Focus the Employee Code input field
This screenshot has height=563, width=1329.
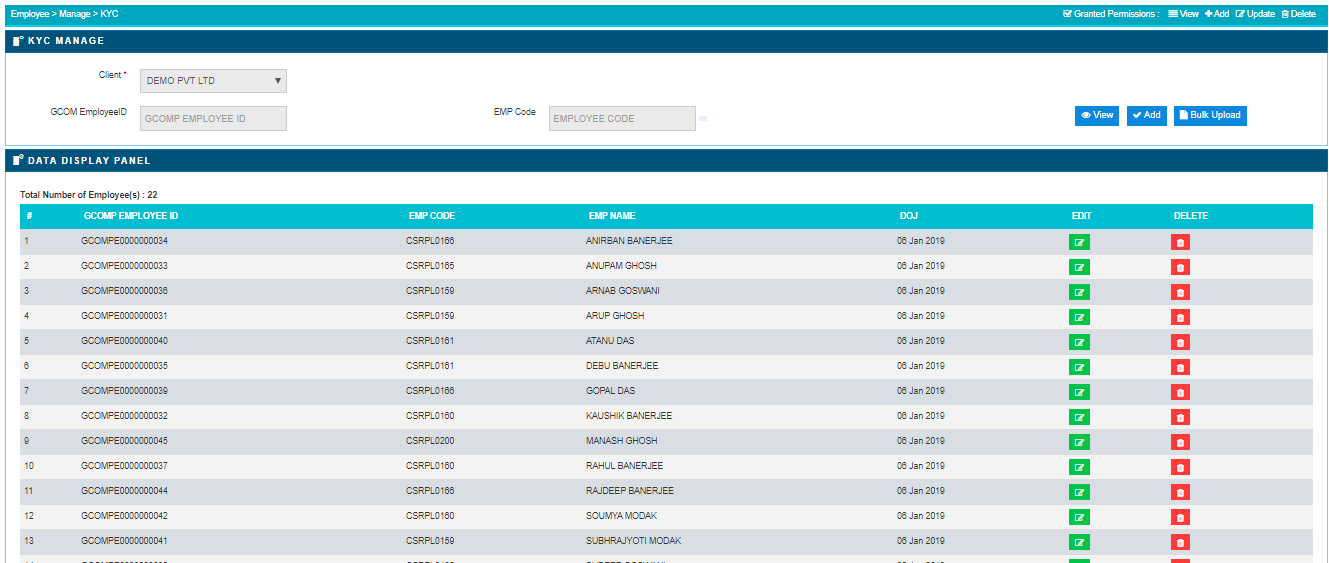[622, 119]
